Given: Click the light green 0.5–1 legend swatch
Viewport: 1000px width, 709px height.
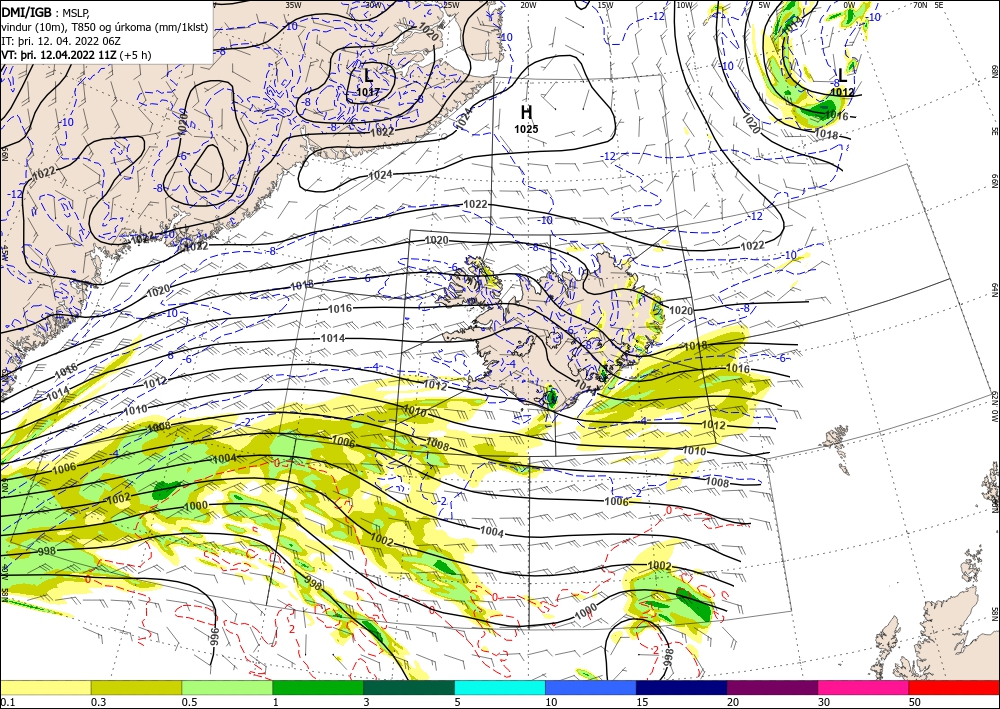Looking at the screenshot, I should click(227, 687).
